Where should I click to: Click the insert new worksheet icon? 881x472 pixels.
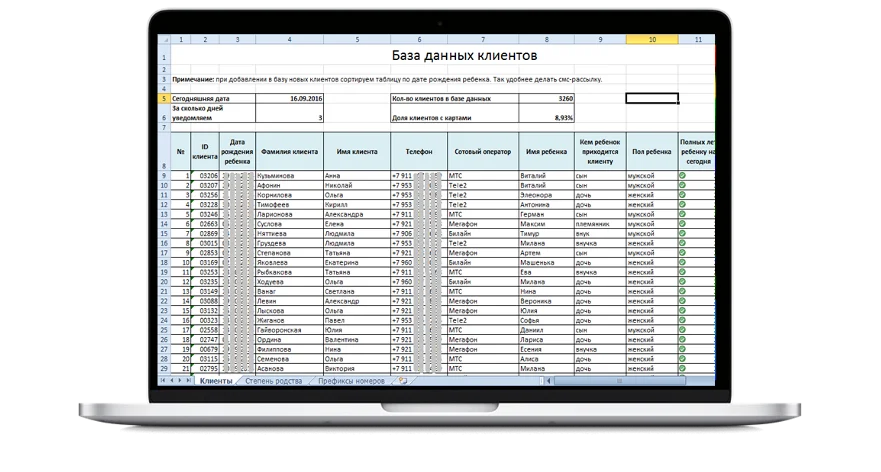coord(403,381)
